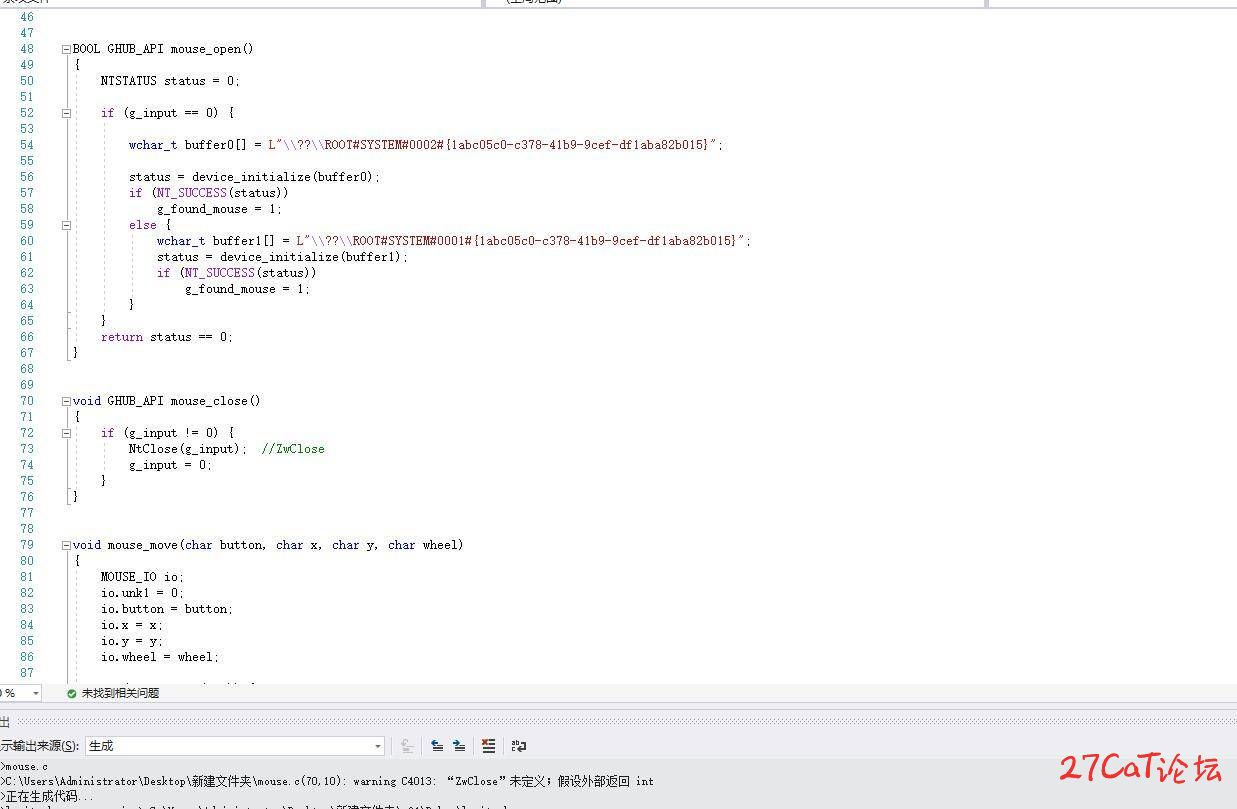The width and height of the screenshot is (1237, 809).
Task: Click void GHUB_API mouse_close() signature
Action: pos(166,401)
